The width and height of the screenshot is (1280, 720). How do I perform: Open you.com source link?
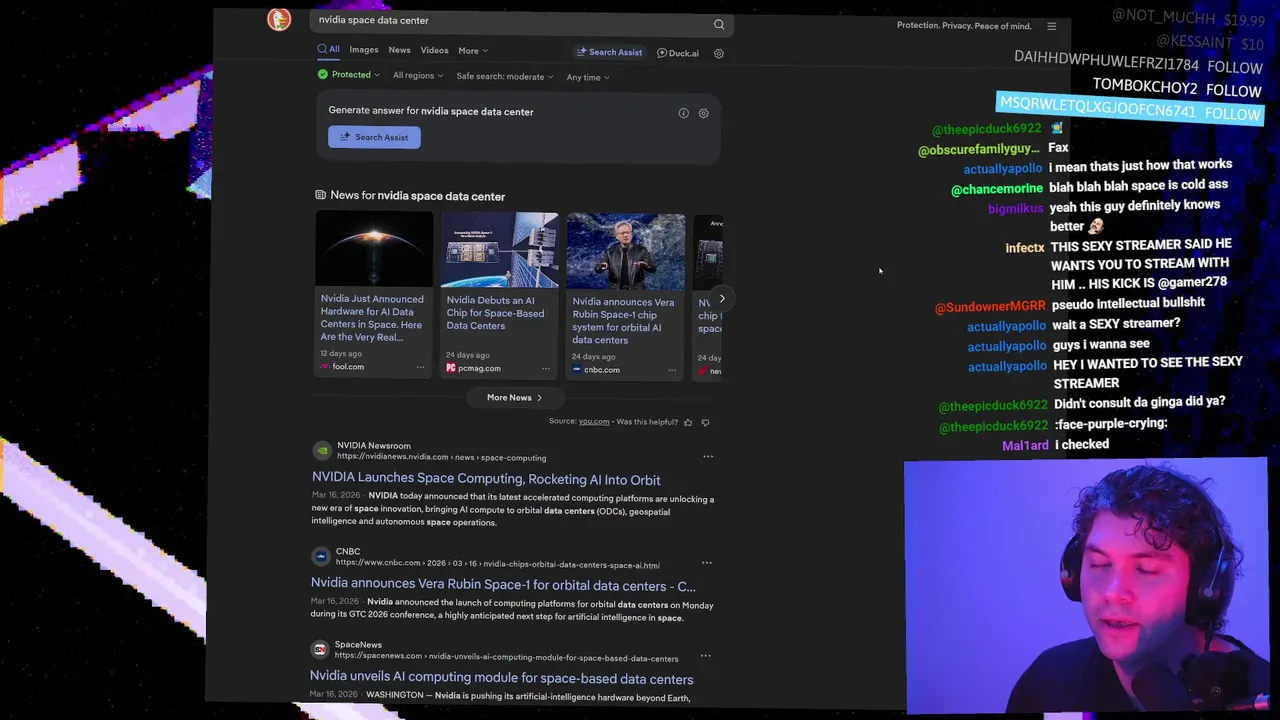click(x=594, y=422)
